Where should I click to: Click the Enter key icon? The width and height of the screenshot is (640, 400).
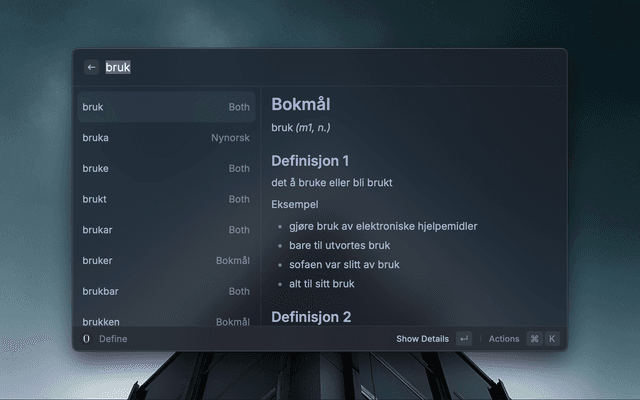[x=464, y=339]
